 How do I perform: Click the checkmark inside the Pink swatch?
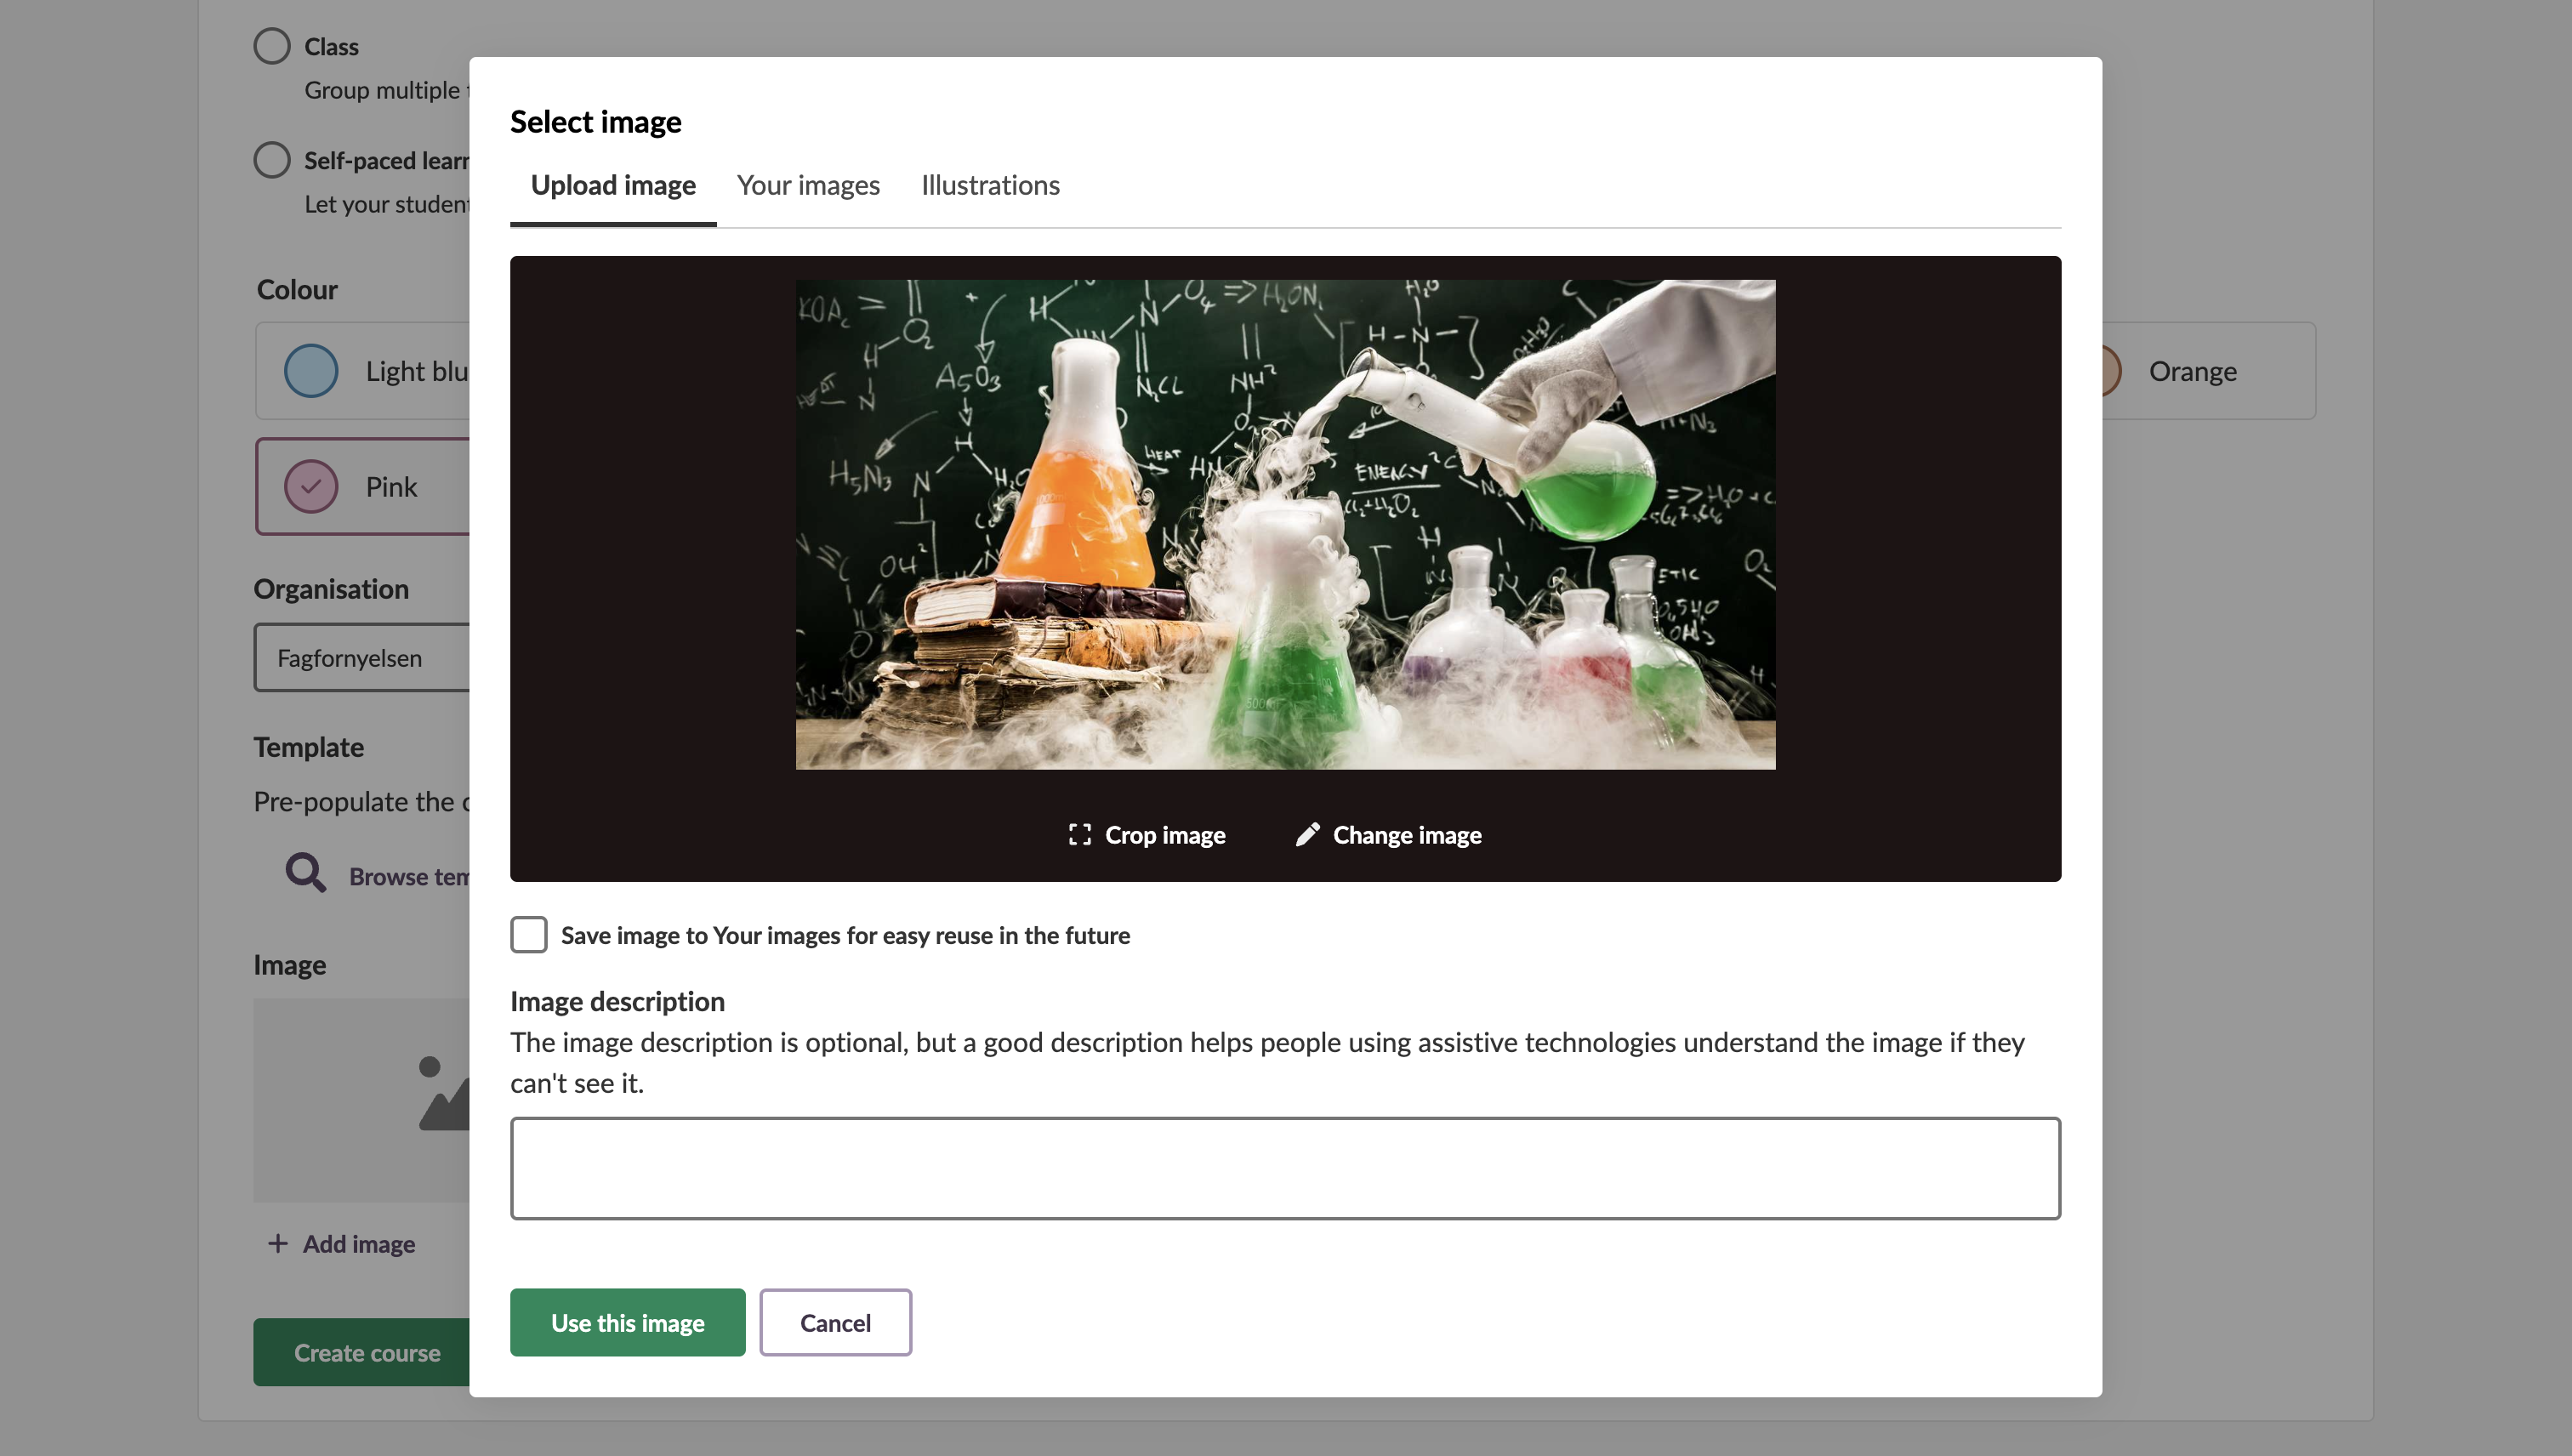coord(311,486)
